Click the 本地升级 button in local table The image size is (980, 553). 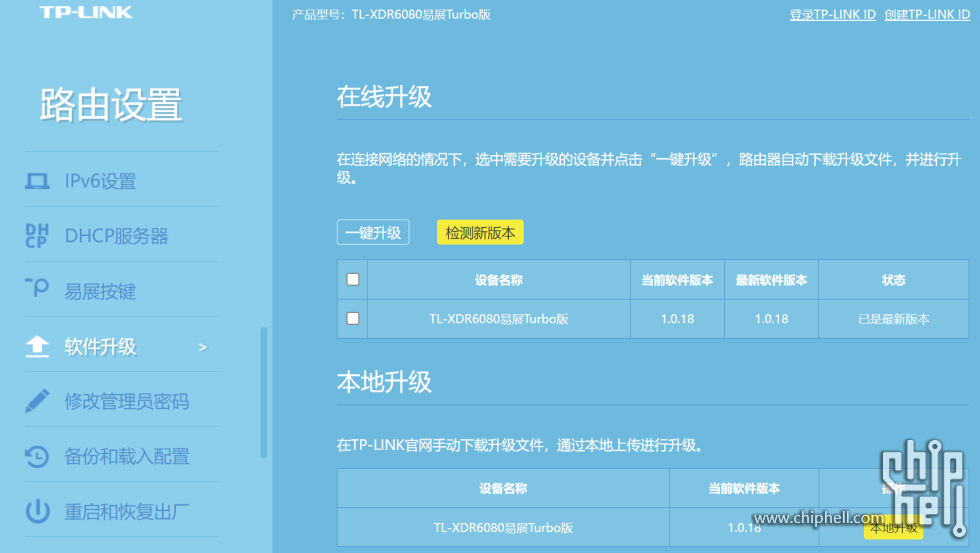[x=892, y=527]
